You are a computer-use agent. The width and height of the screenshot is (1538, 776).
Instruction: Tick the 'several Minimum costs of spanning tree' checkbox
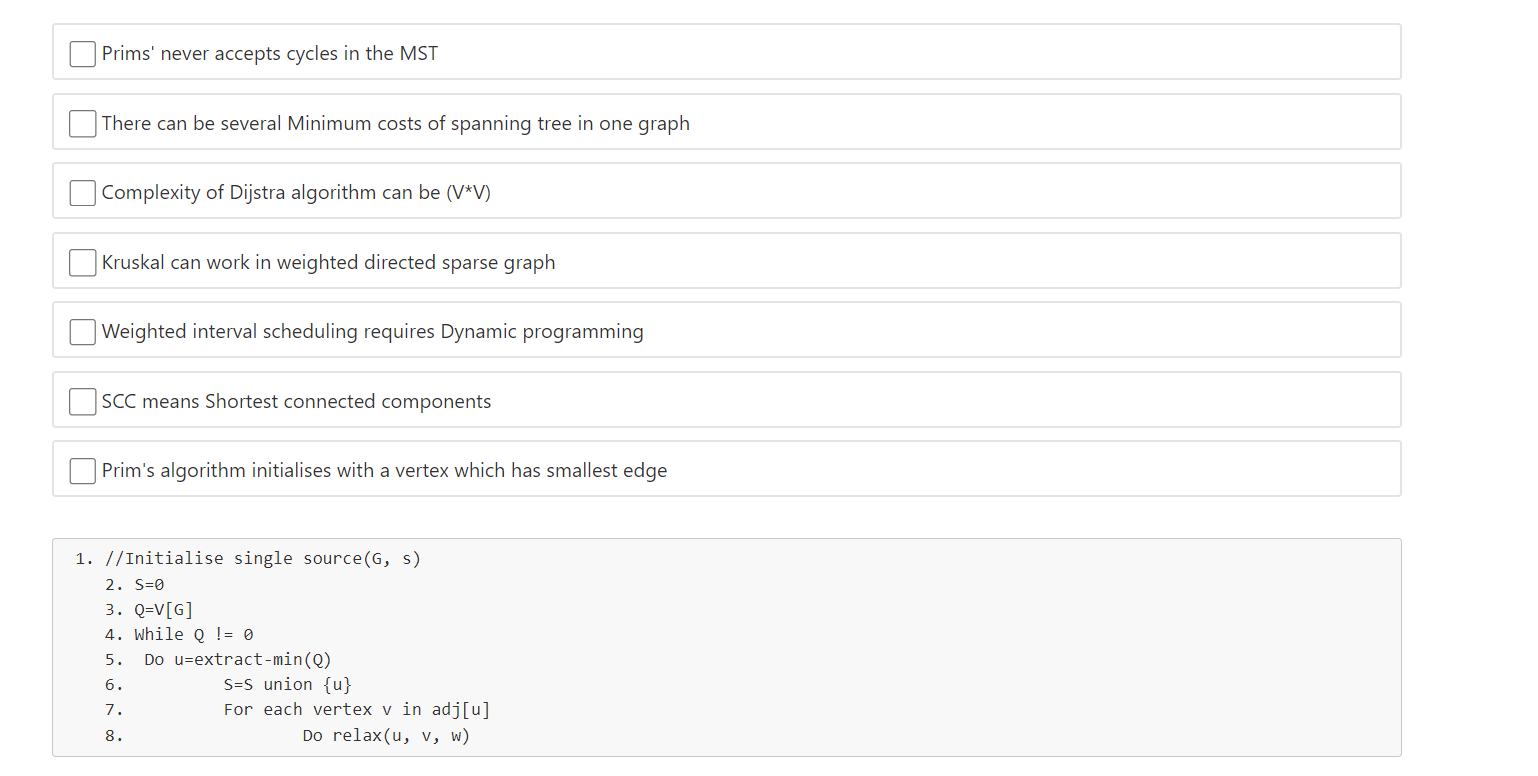82,123
